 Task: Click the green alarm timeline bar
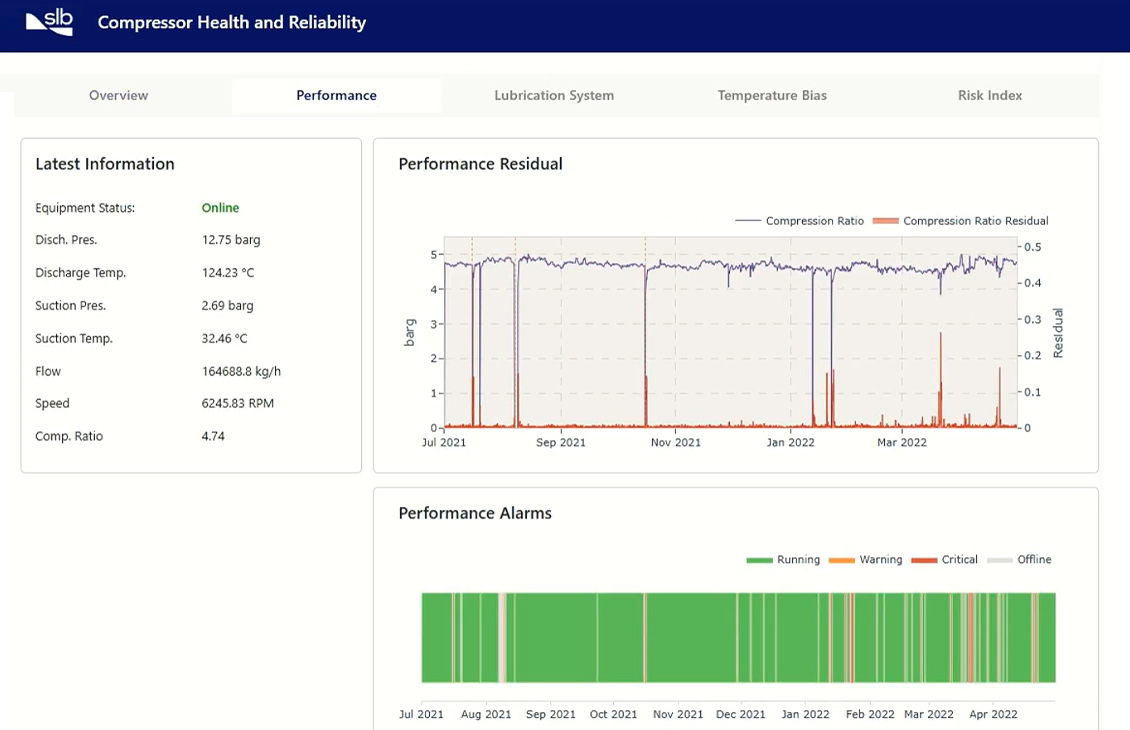point(738,637)
